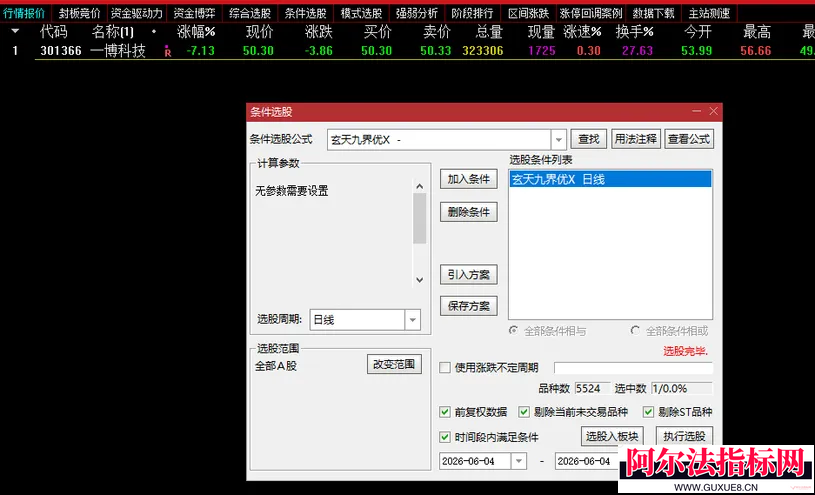Image resolution: width=815 pixels, height=495 pixels.
Task: Sort by the 涨幅% column header
Action: (x=196, y=32)
